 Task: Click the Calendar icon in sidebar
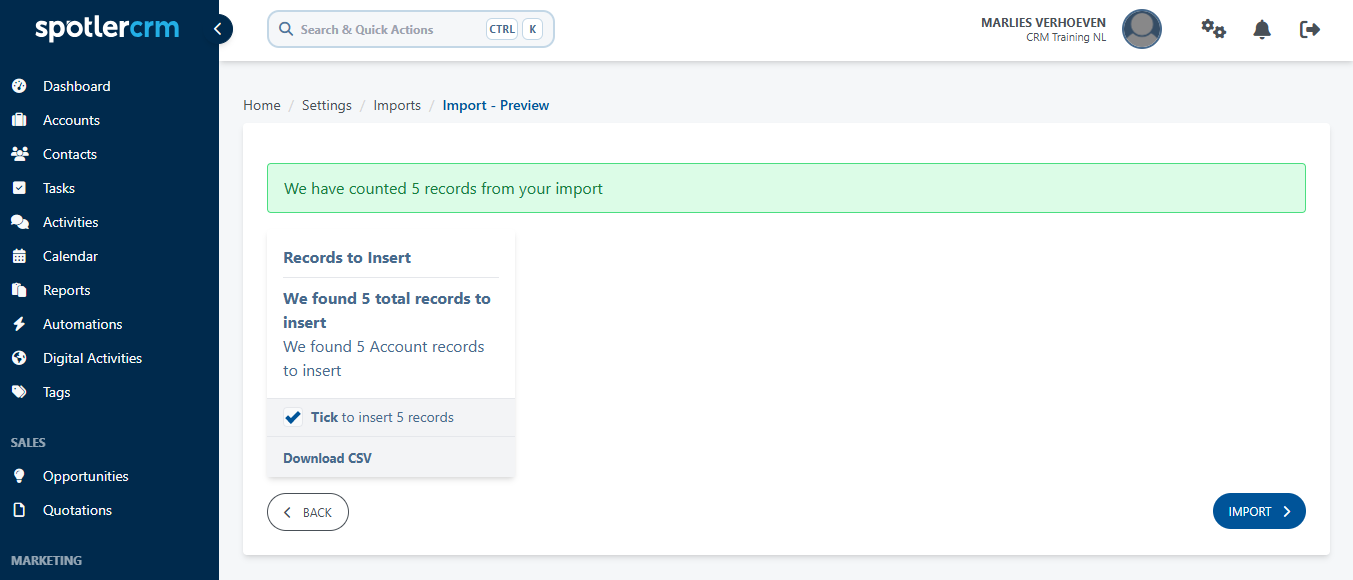(19, 256)
